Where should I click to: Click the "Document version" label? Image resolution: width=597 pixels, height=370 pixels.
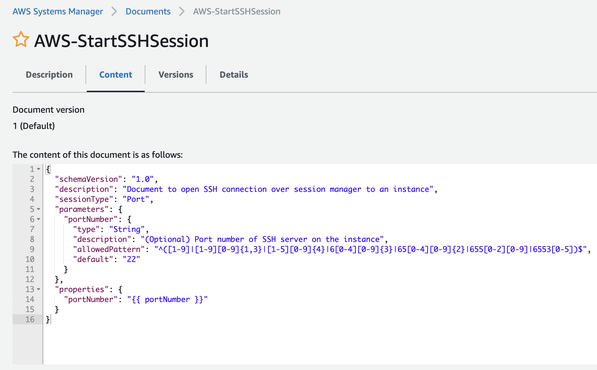[48, 110]
